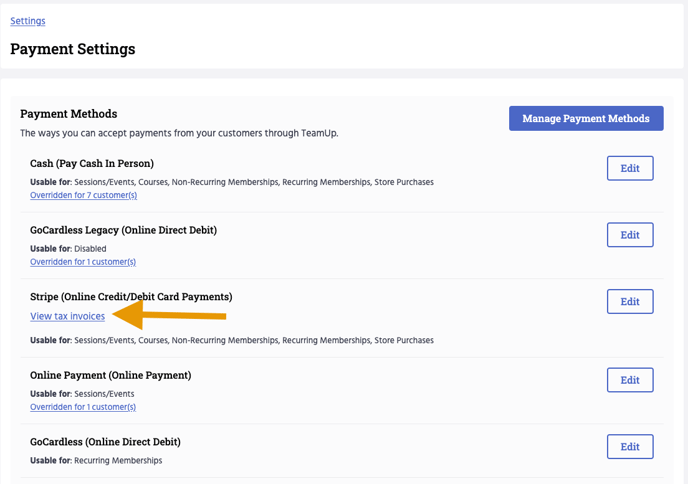Open 'Overridden for 7 customer(s)' link
The image size is (688, 484).
click(83, 195)
